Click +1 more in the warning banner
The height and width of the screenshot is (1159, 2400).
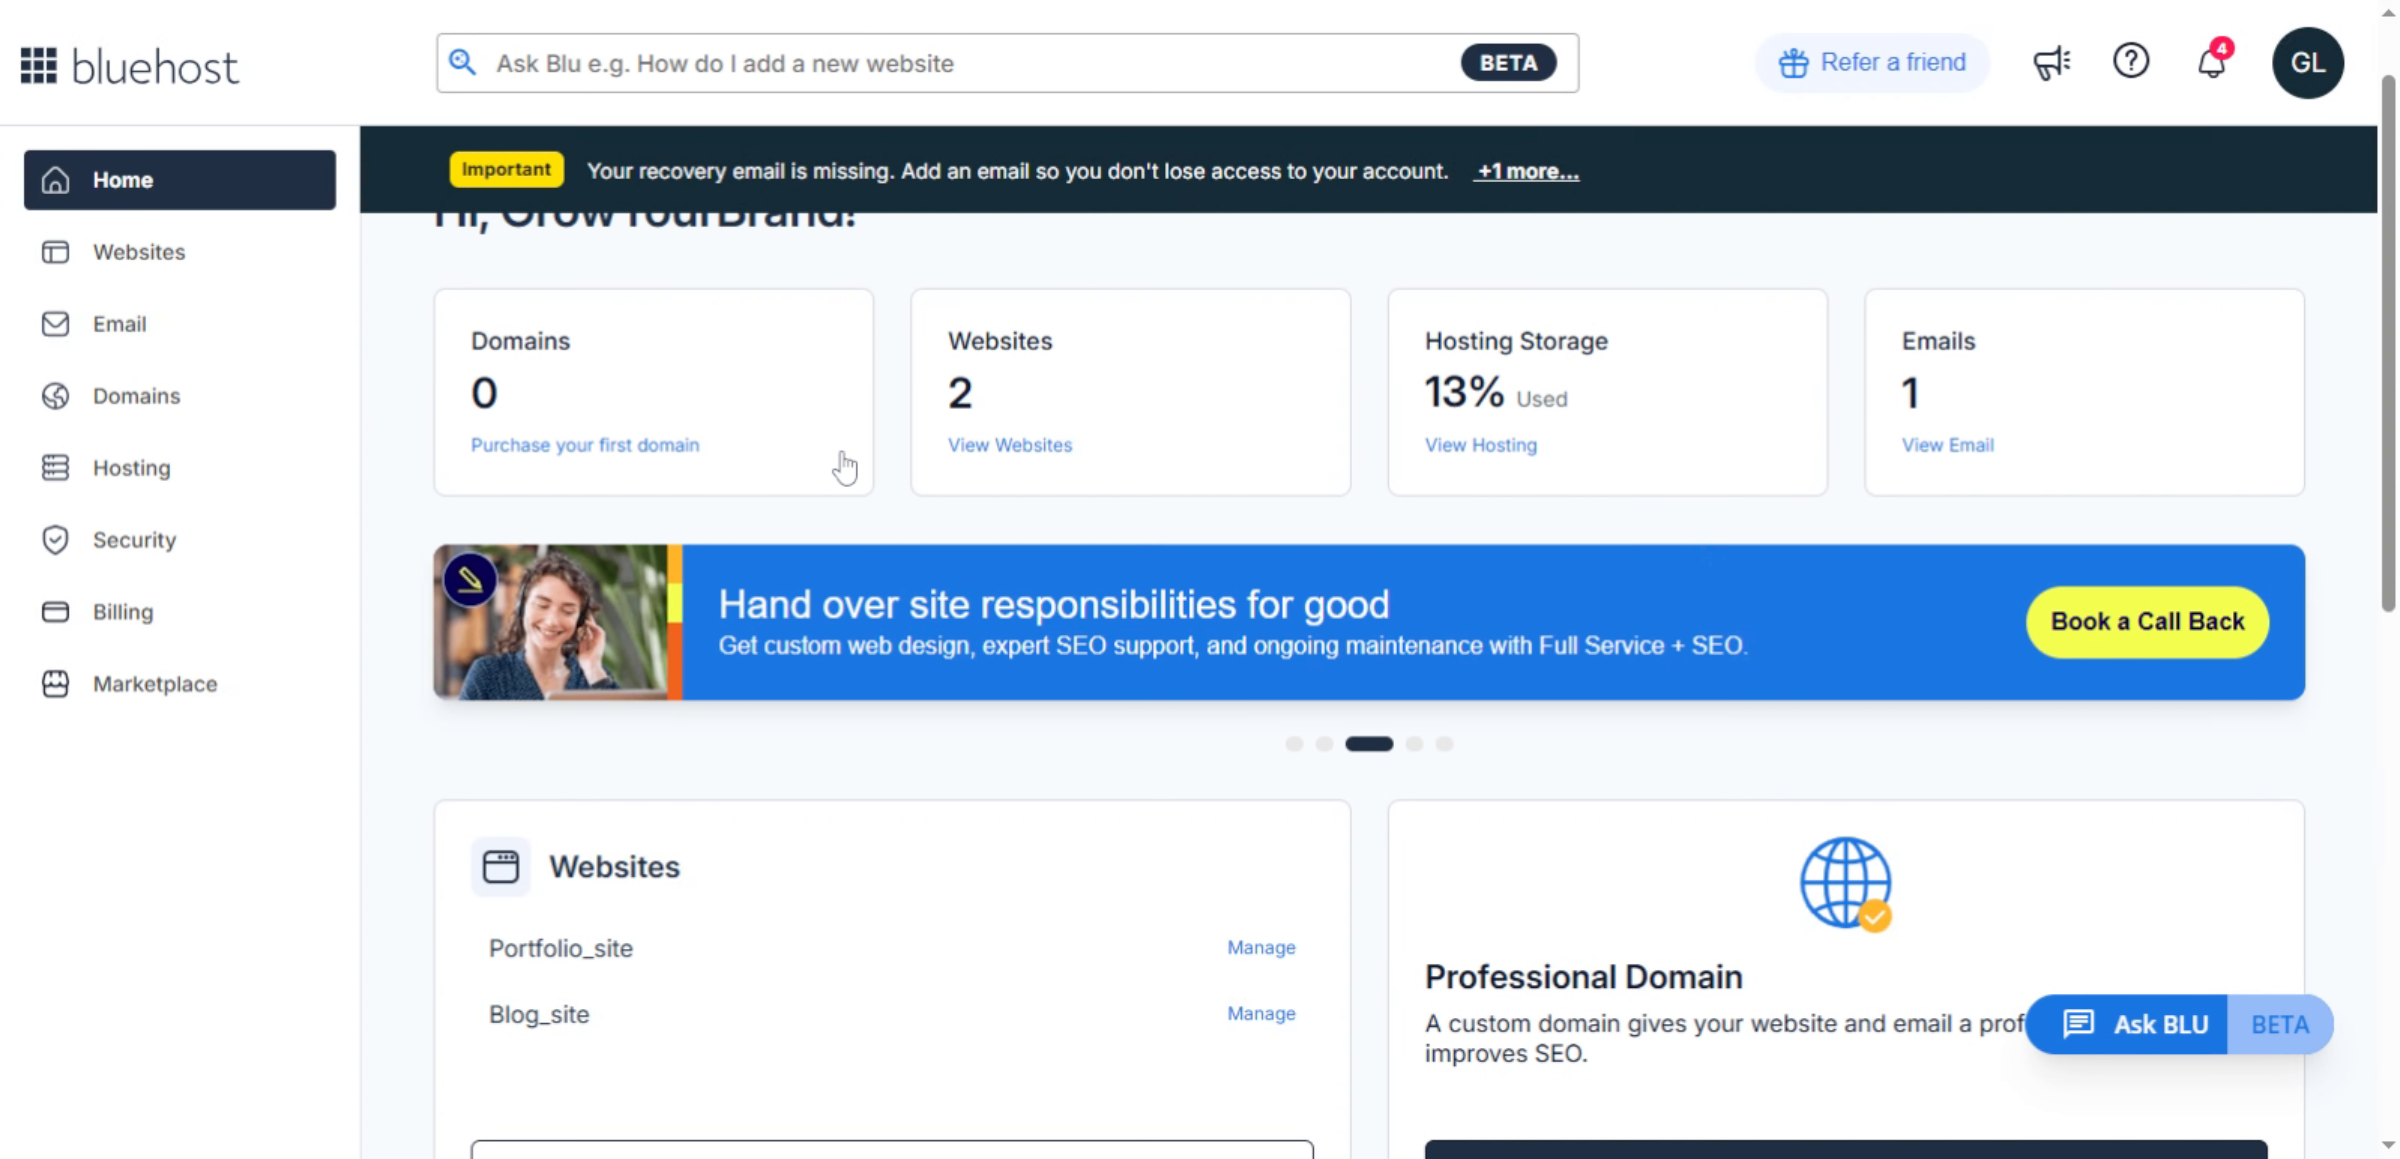pos(1527,171)
